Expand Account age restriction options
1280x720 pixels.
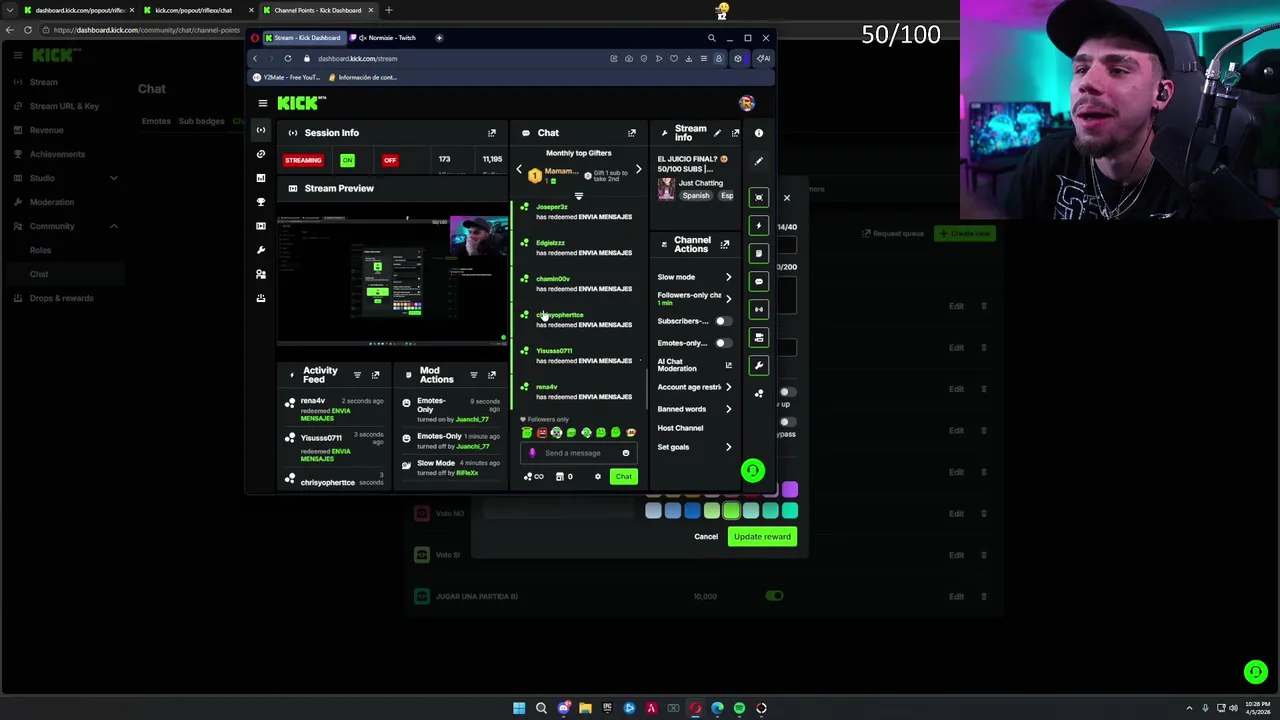click(x=728, y=387)
